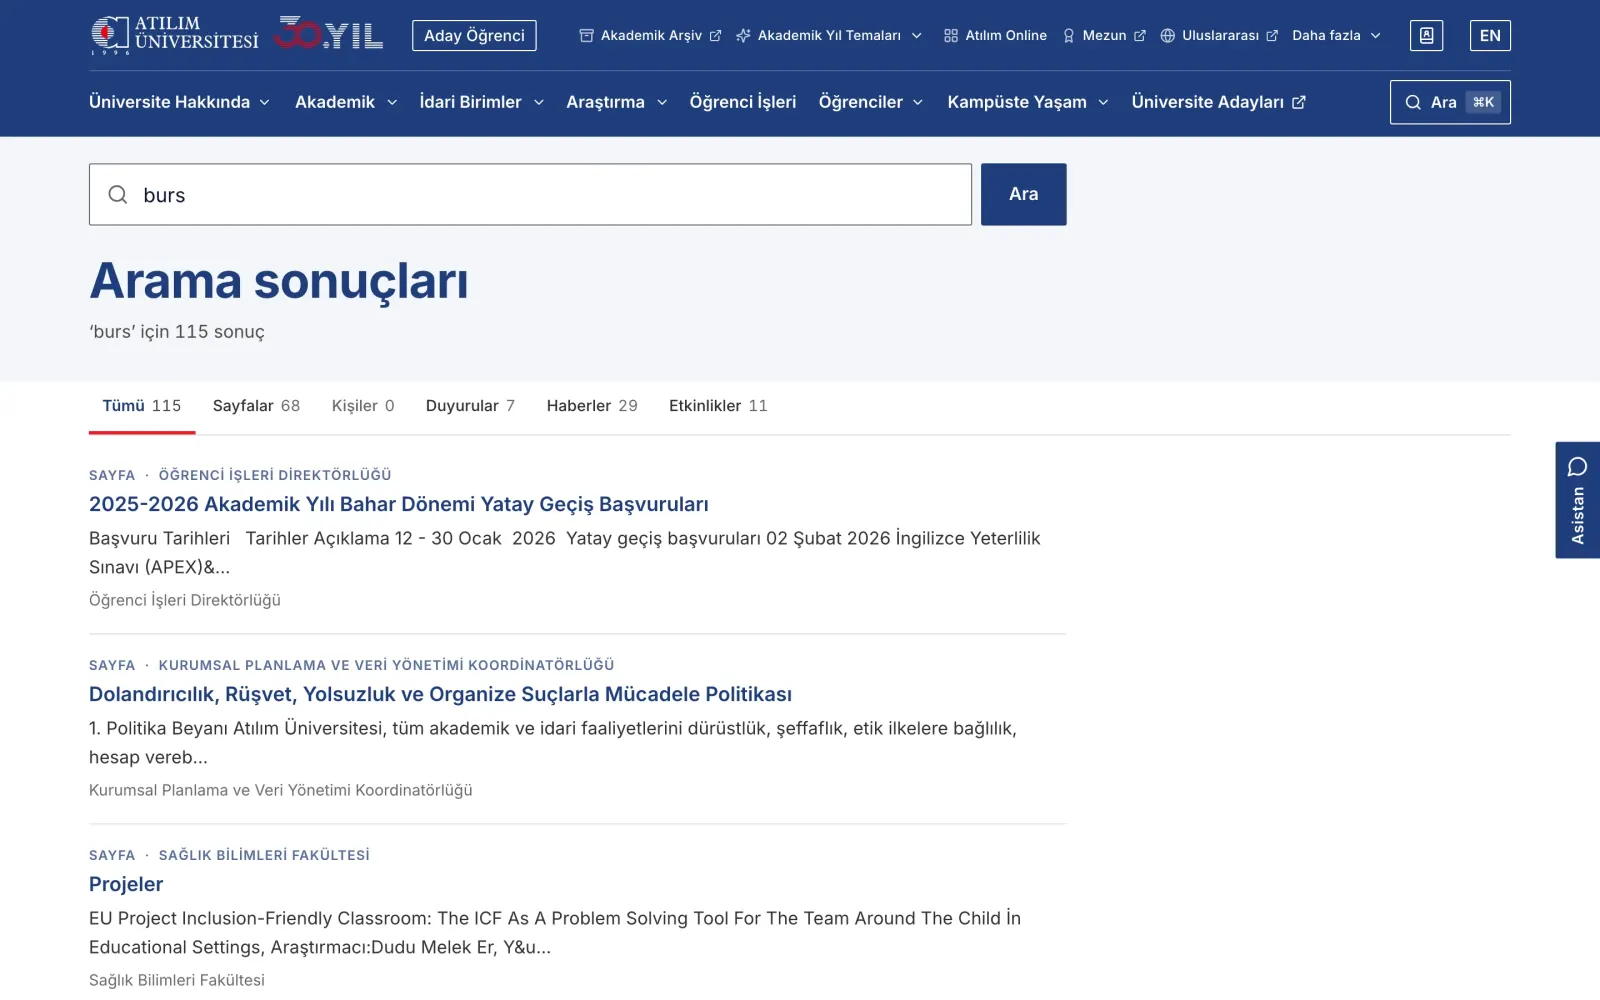
Task: Expand the Üniversite Hakkında menu
Action: tap(179, 102)
